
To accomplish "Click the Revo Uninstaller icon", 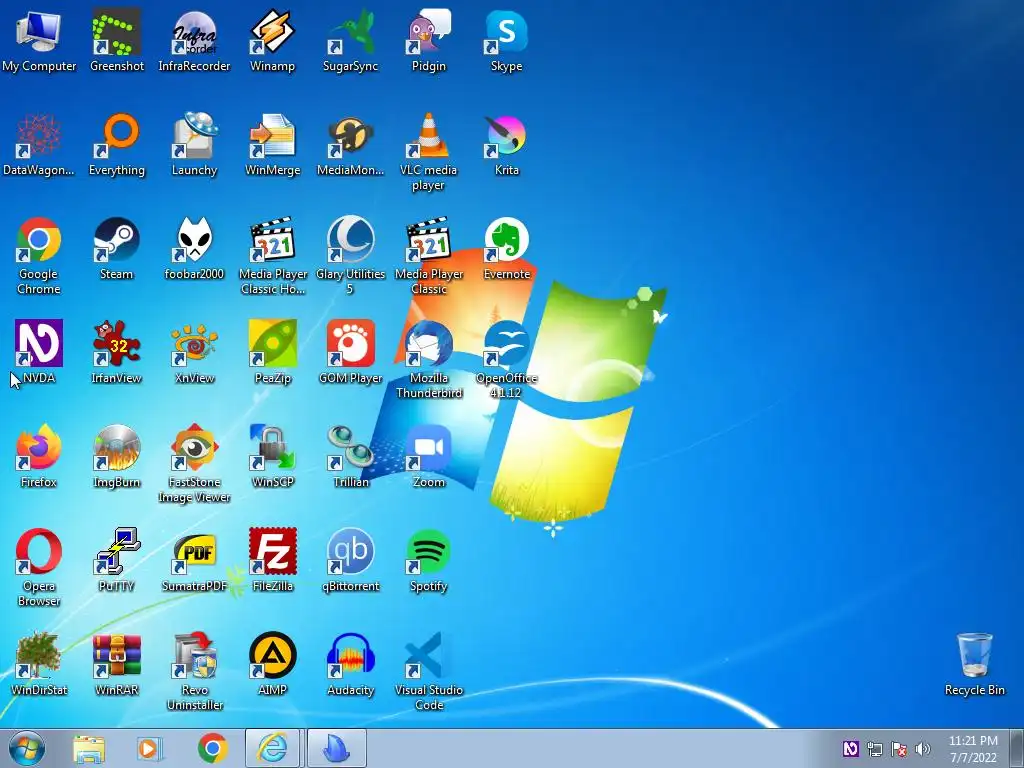I will 195,656.
